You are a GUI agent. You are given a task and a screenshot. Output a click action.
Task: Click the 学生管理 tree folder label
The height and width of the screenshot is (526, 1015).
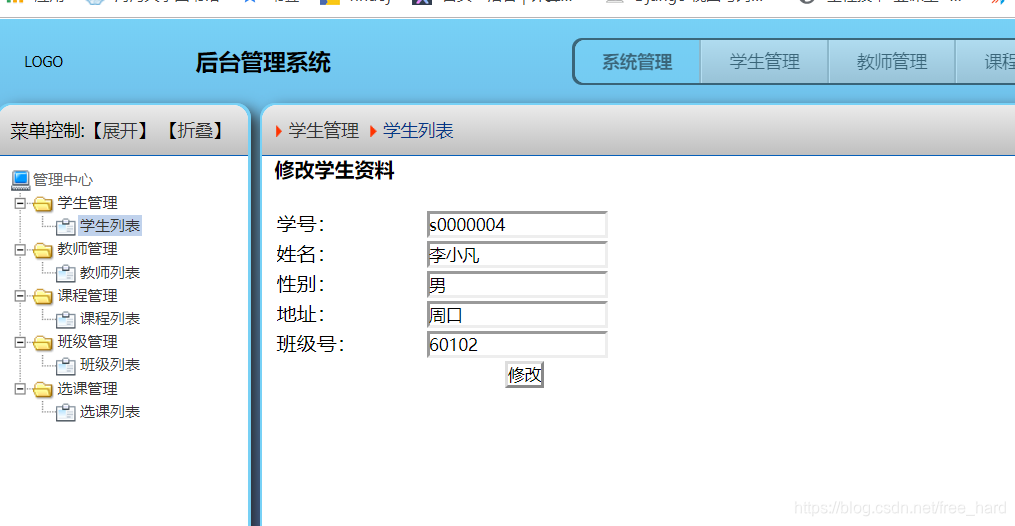[x=87, y=203]
